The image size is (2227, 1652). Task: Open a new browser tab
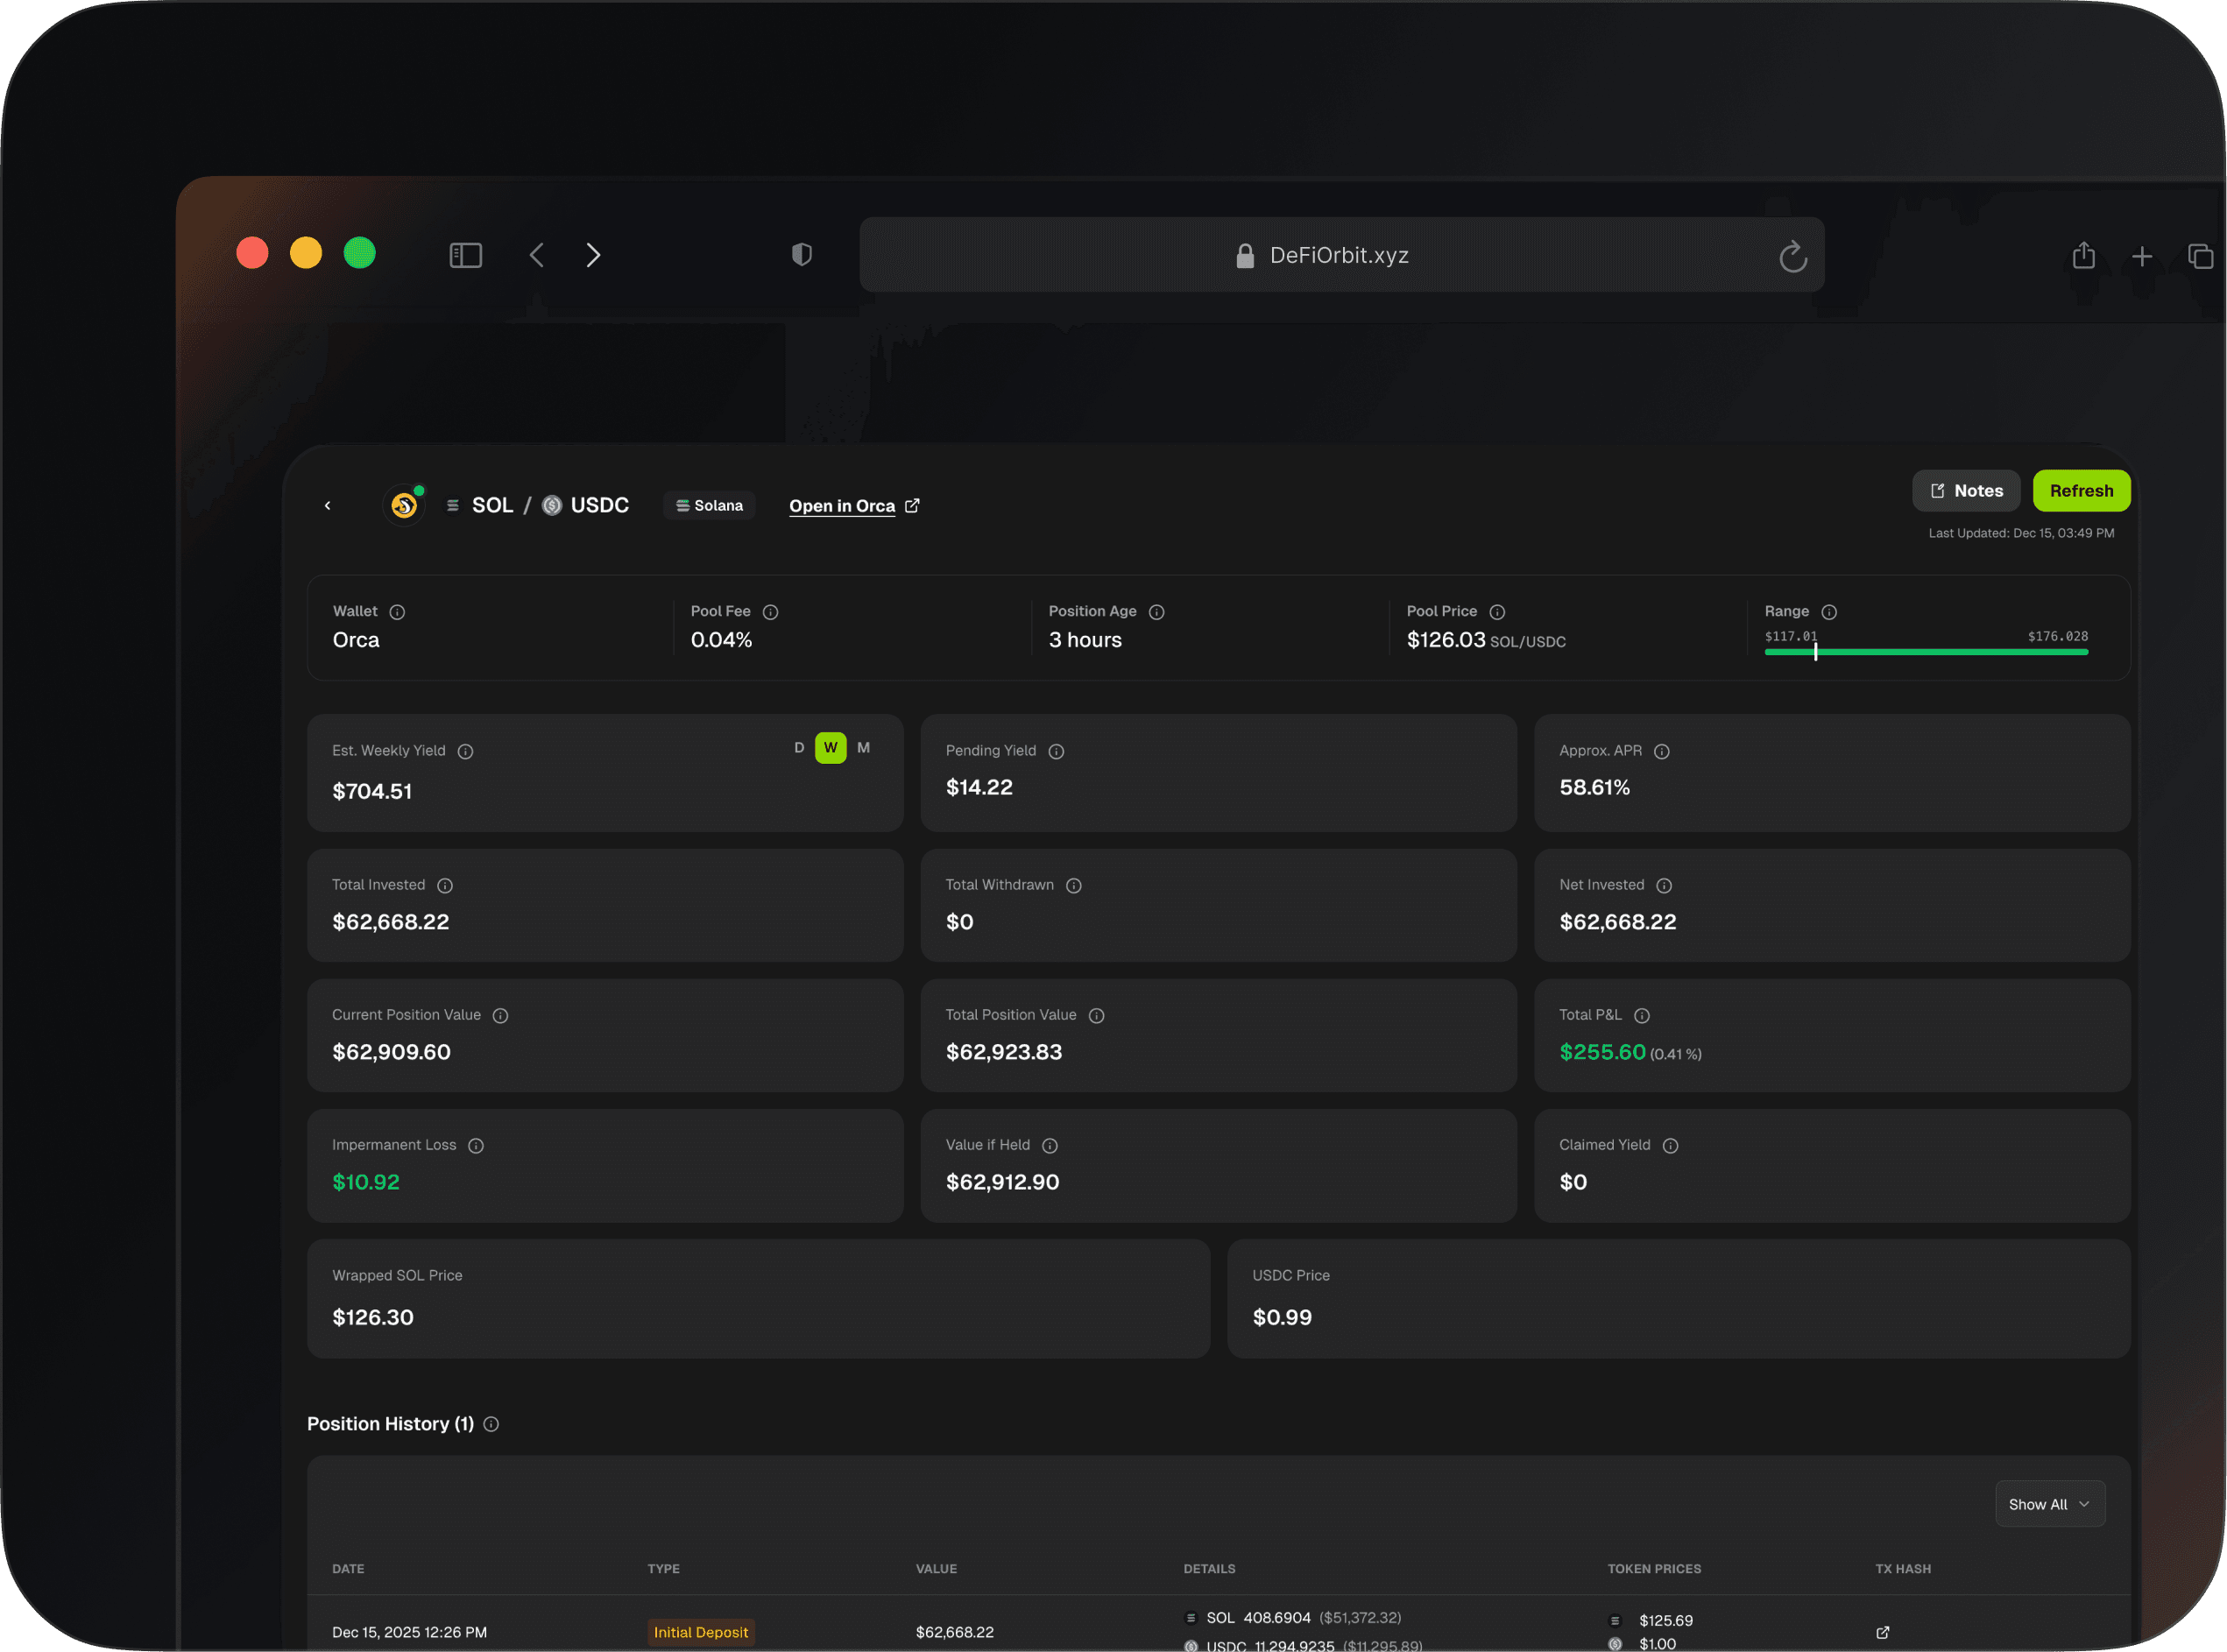click(2141, 257)
